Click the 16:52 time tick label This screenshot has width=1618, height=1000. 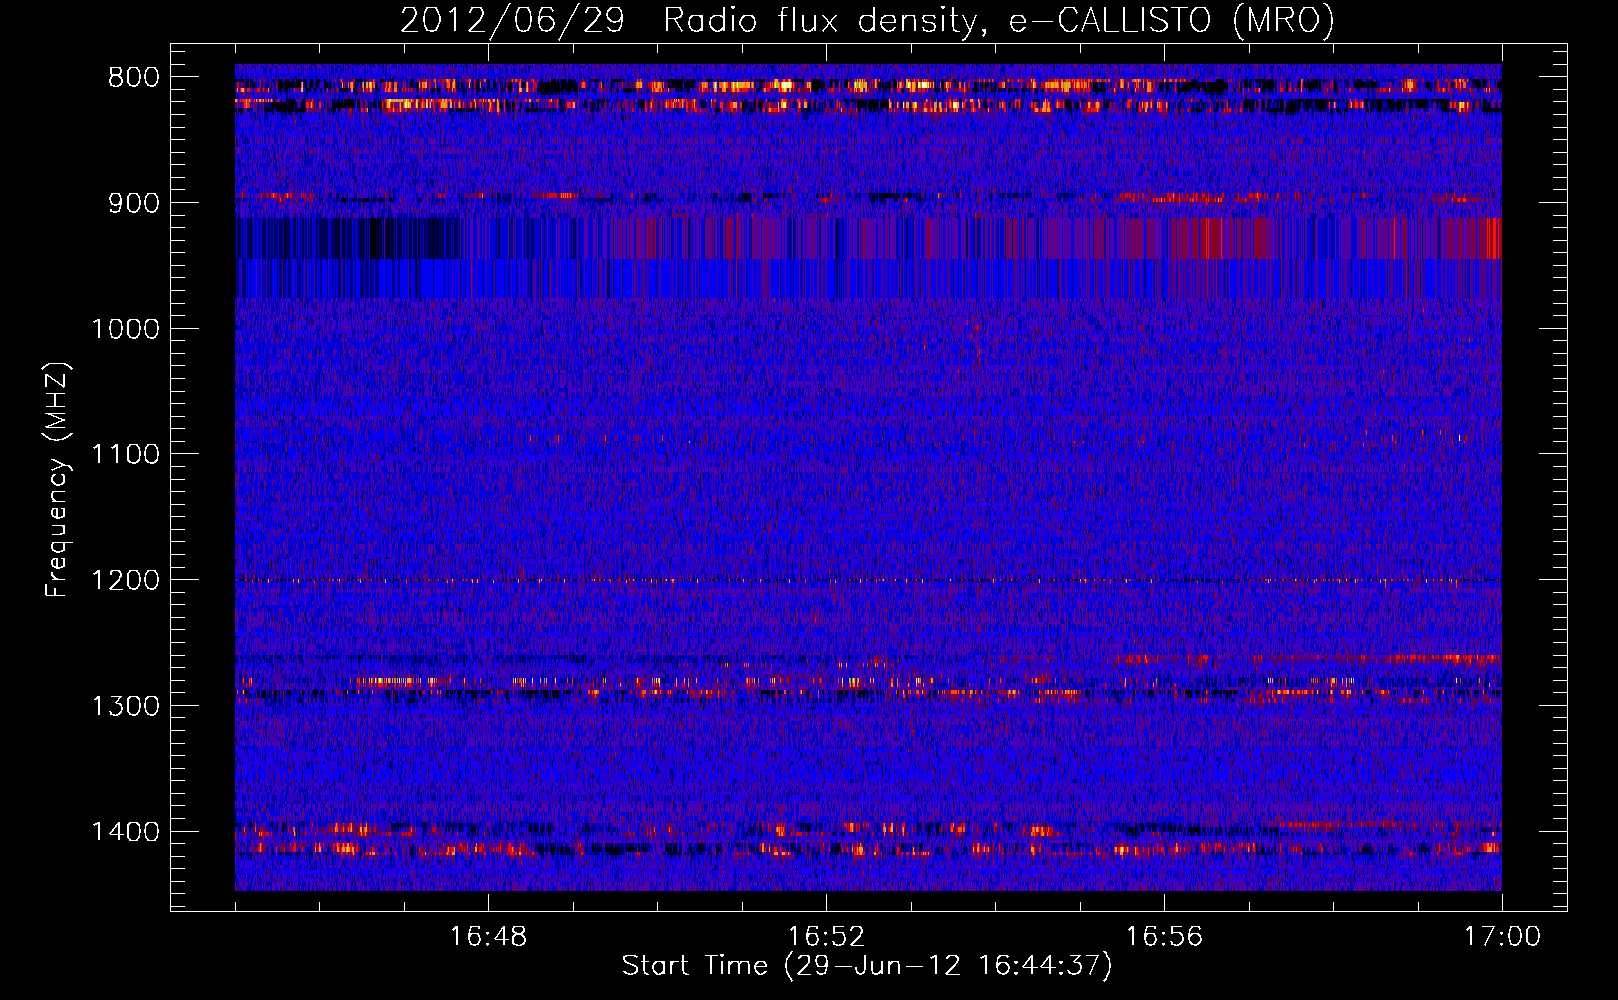826,936
